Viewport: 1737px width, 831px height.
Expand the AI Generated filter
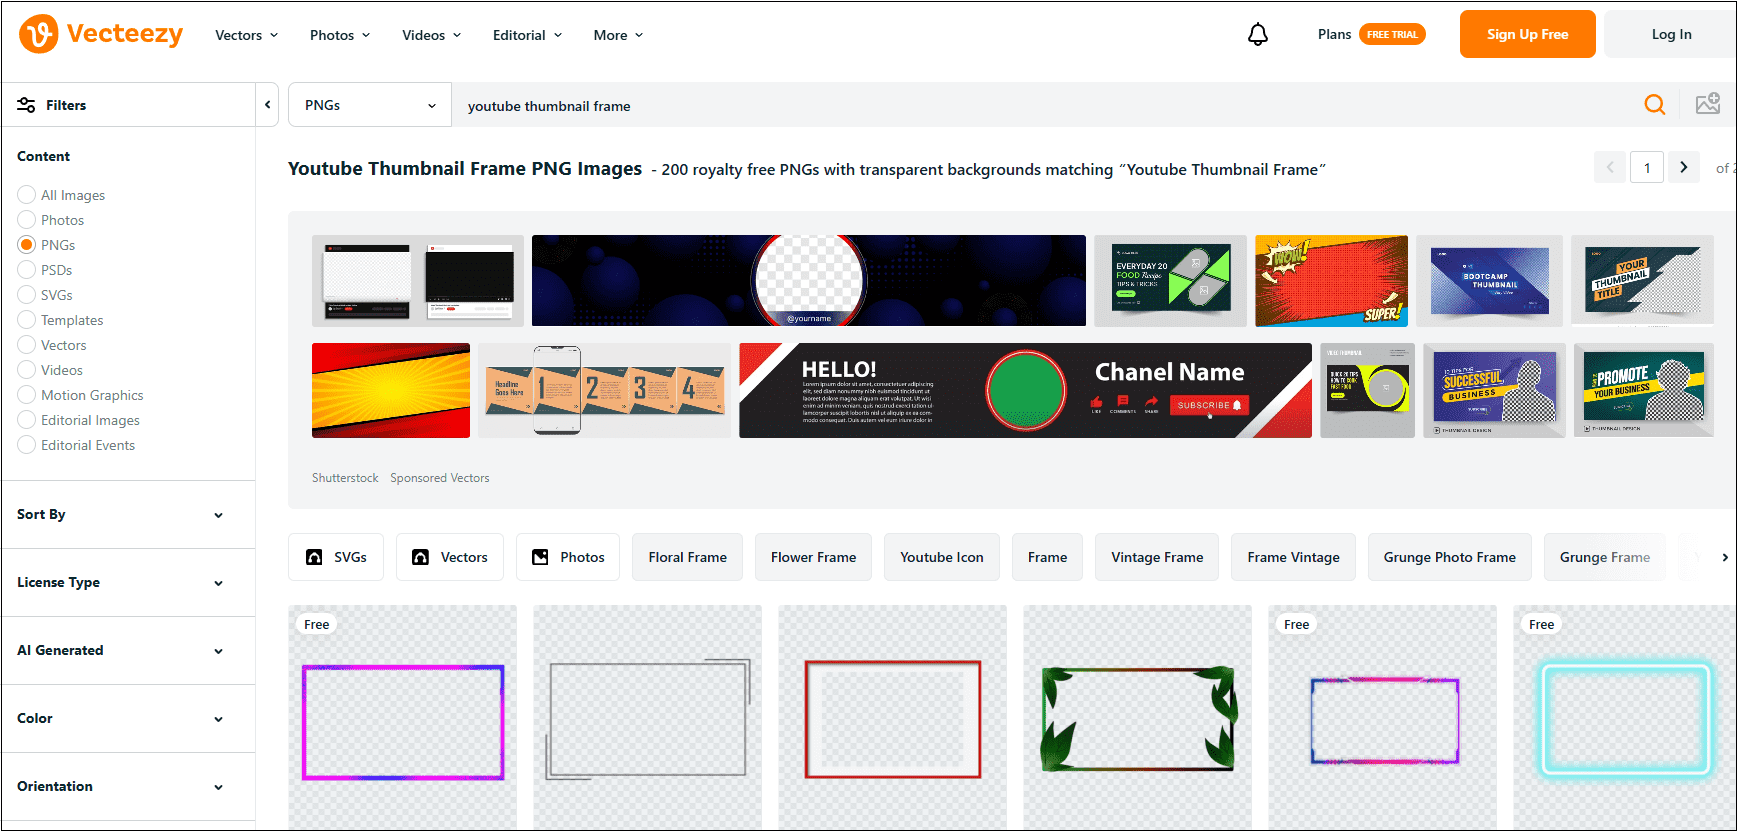point(128,650)
